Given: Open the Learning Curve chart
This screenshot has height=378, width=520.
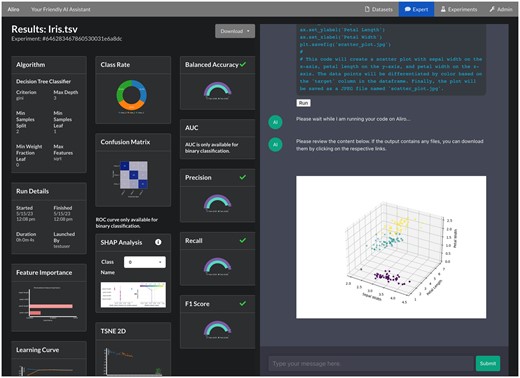Looking at the screenshot, I should [x=48, y=369].
